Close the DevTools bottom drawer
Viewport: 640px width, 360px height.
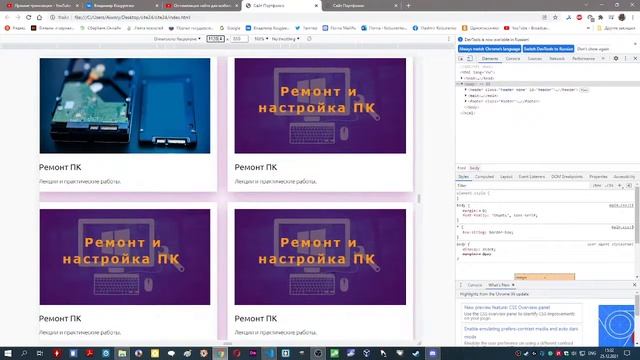click(635, 285)
